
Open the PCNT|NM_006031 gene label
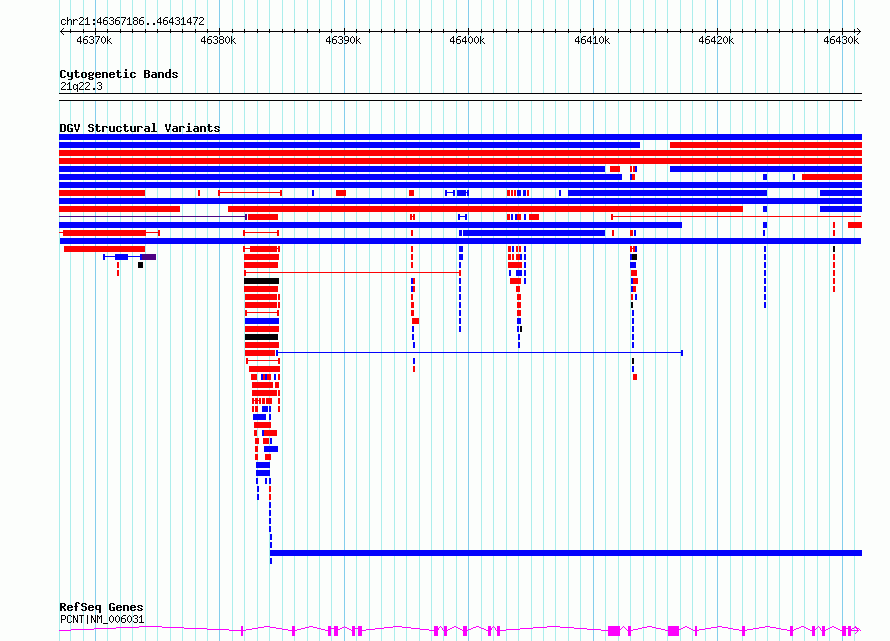click(102, 619)
